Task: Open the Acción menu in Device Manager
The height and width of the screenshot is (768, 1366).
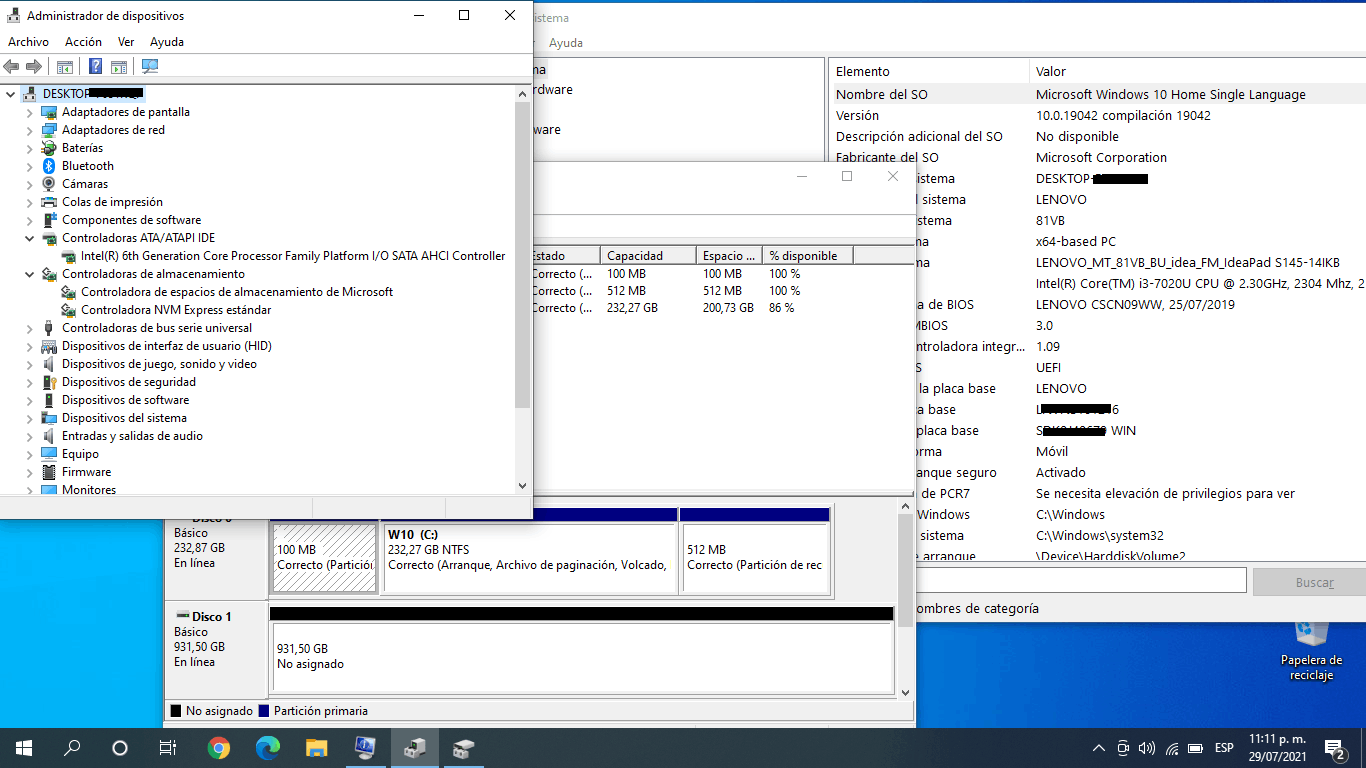Action: (83, 42)
